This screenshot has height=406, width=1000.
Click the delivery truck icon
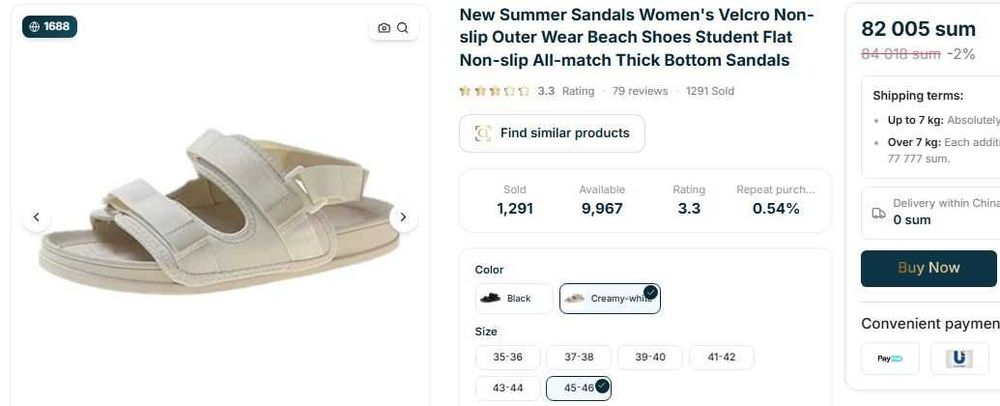[879, 213]
